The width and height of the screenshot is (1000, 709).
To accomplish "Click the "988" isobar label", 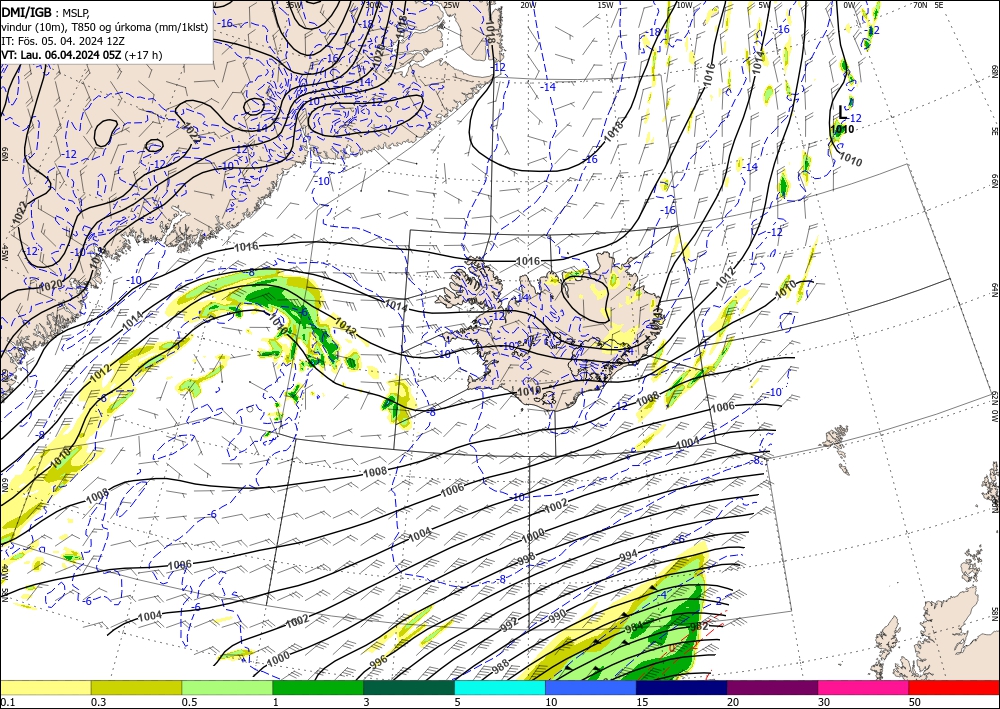I will (x=501, y=668).
